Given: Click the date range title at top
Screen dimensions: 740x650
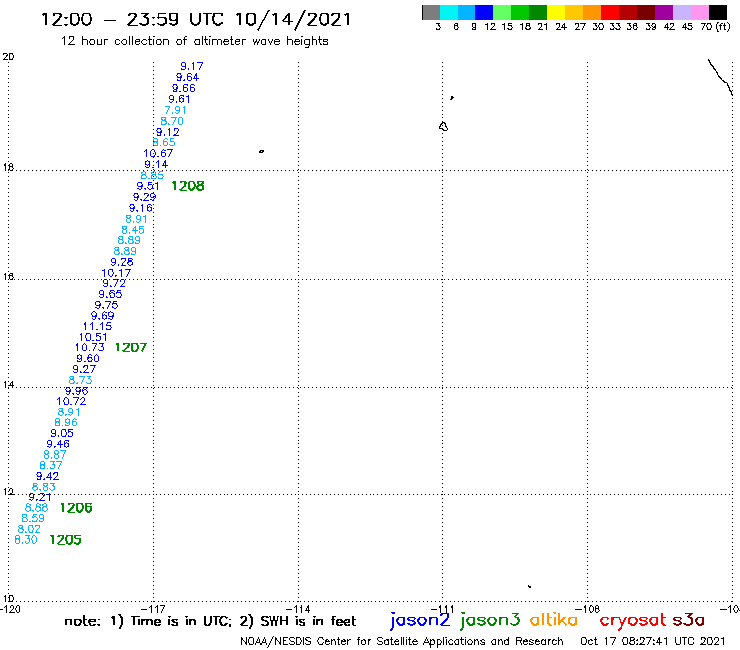Looking at the screenshot, I should tap(196, 19).
